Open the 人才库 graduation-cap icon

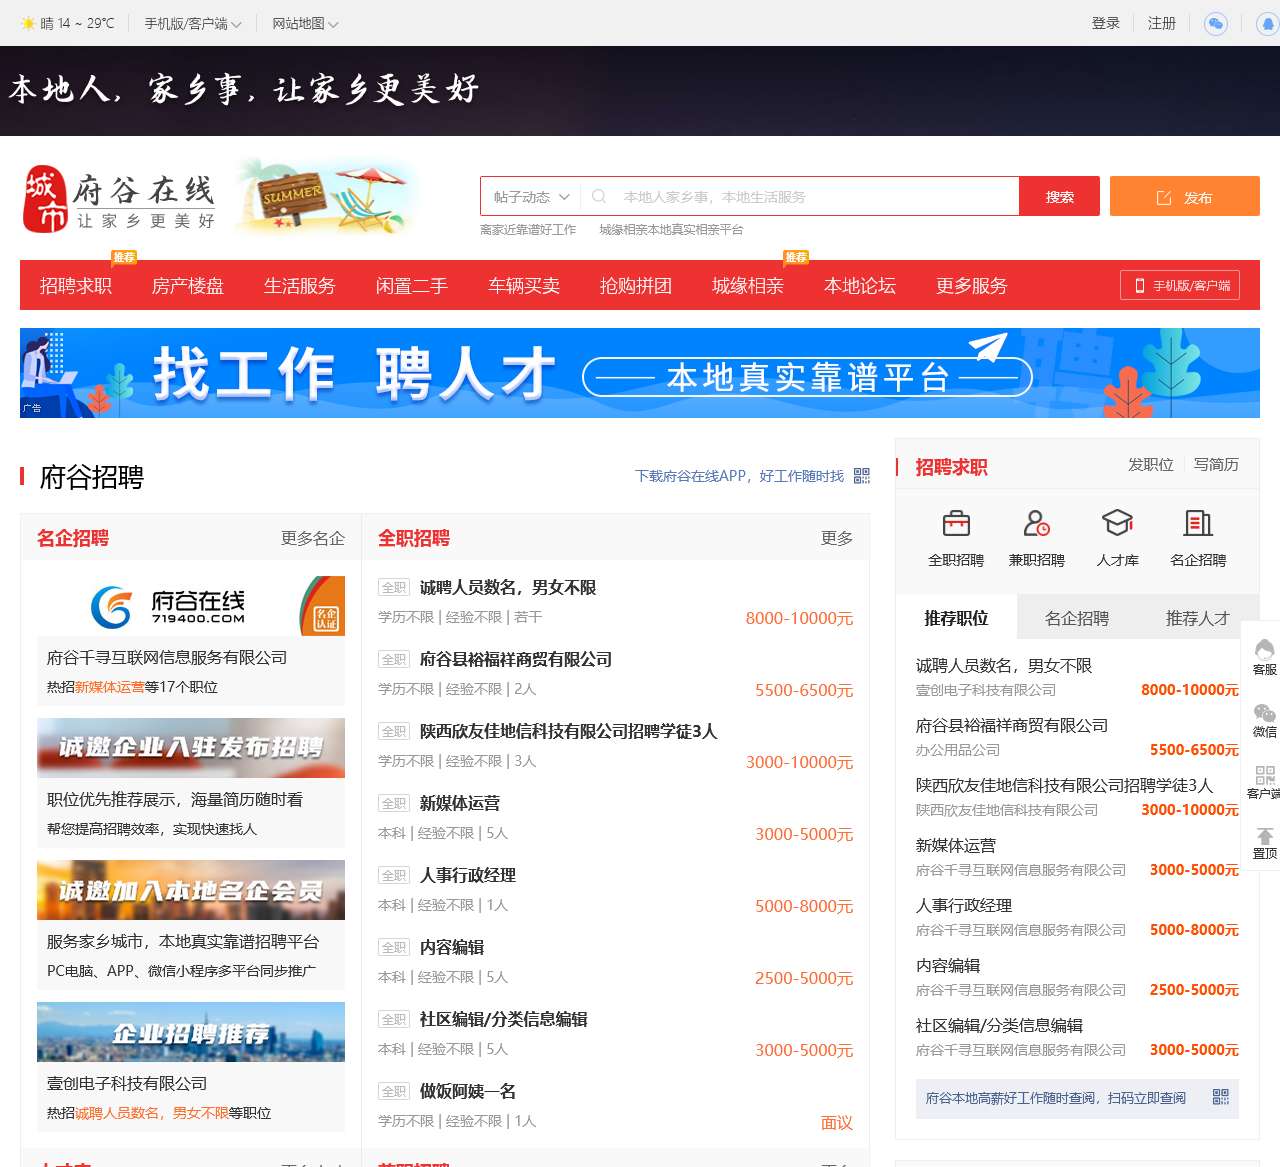pyautogui.click(x=1117, y=521)
